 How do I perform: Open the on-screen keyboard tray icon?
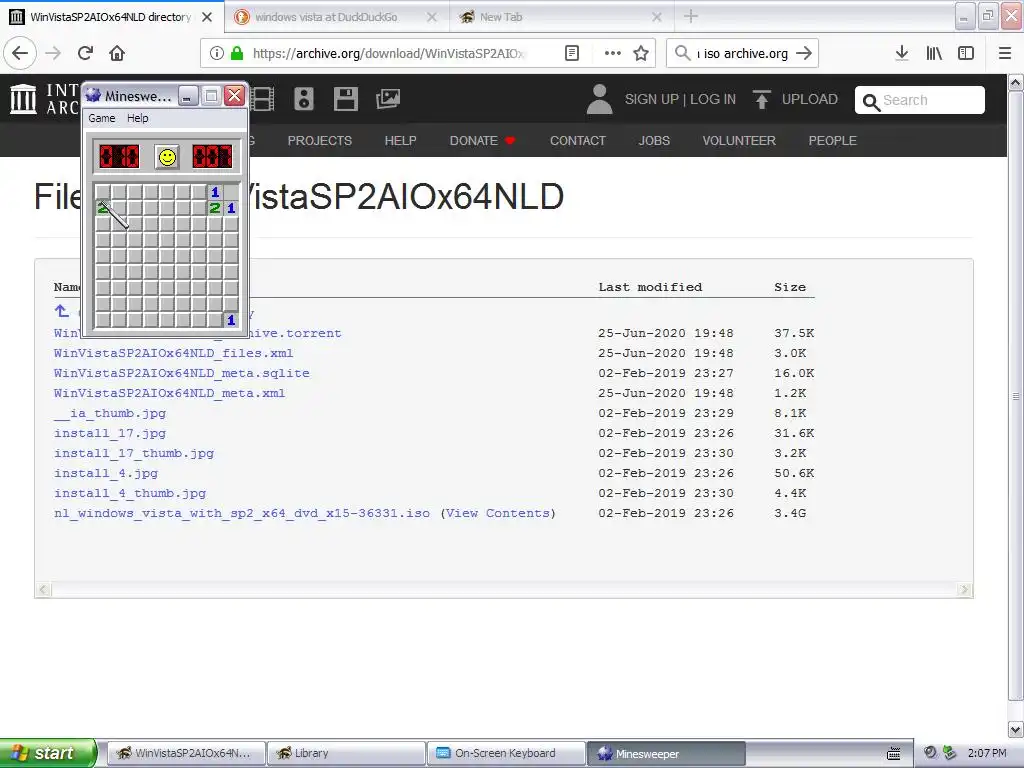pos(894,754)
